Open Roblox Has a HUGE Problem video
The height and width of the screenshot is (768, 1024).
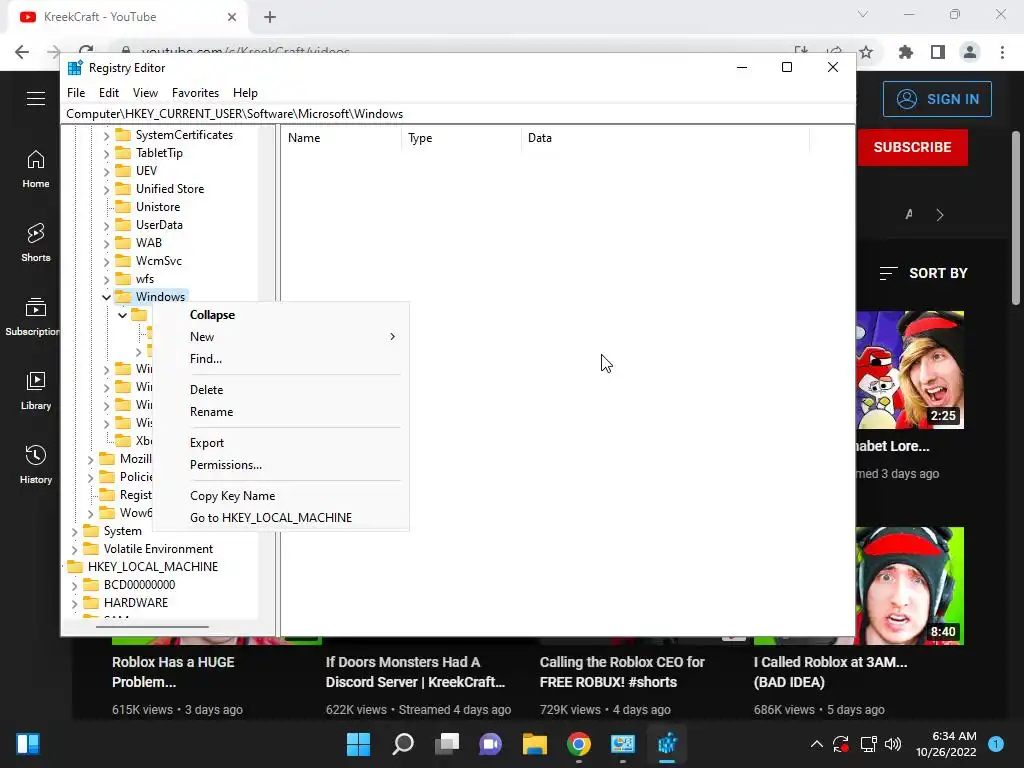[173, 672]
